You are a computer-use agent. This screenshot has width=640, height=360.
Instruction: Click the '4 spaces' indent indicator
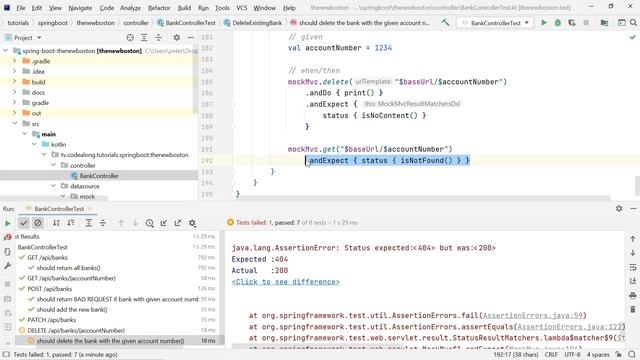point(598,354)
